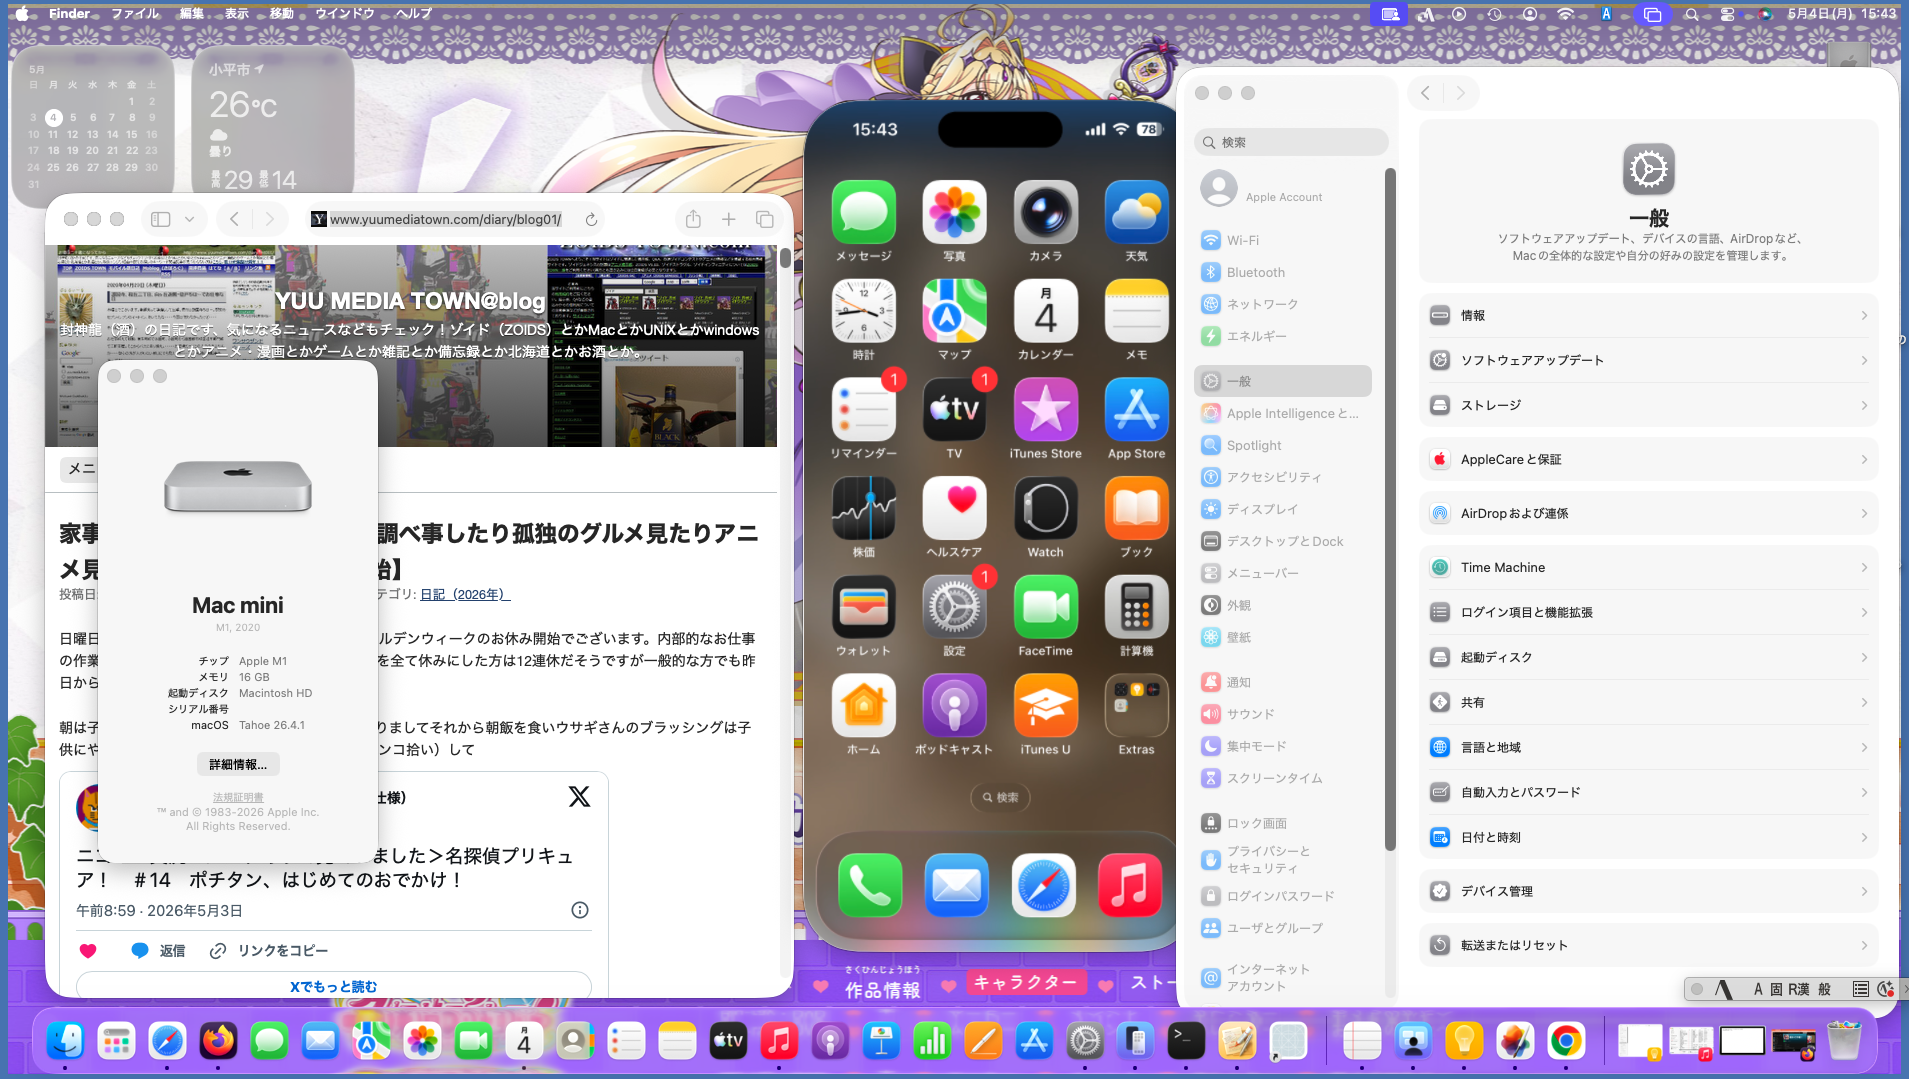
Task: Open 起動ディスク settings row
Action: pyautogui.click(x=1648, y=657)
